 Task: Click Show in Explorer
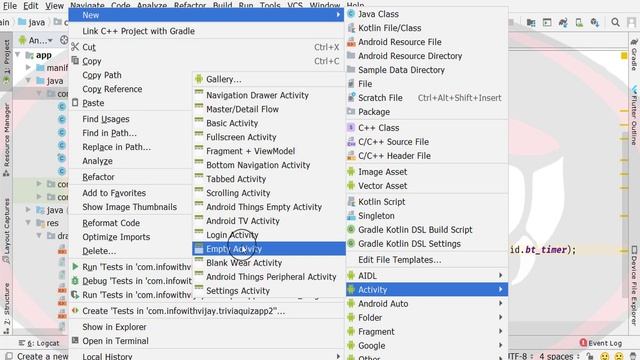click(206, 327)
